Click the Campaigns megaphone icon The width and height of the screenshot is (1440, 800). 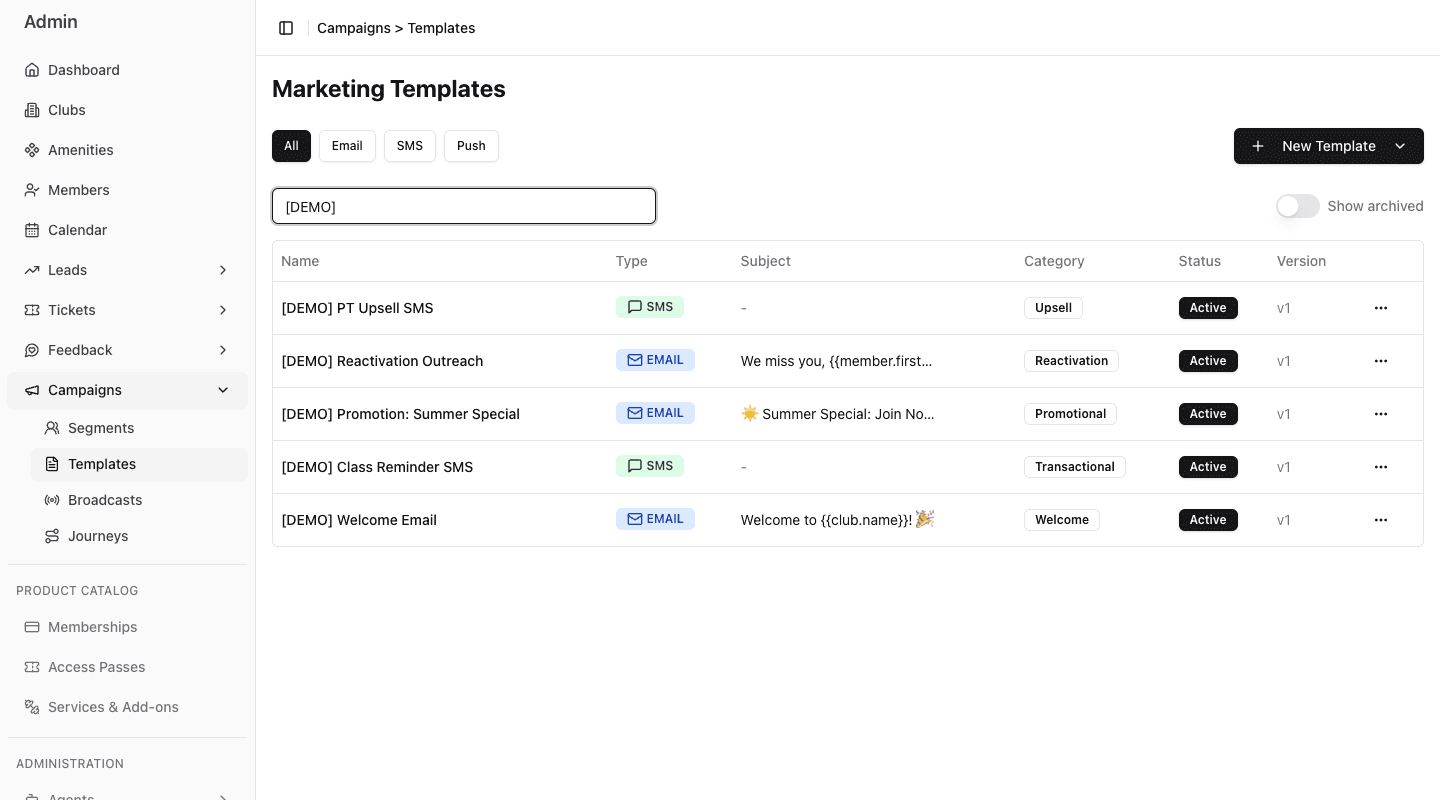point(32,390)
